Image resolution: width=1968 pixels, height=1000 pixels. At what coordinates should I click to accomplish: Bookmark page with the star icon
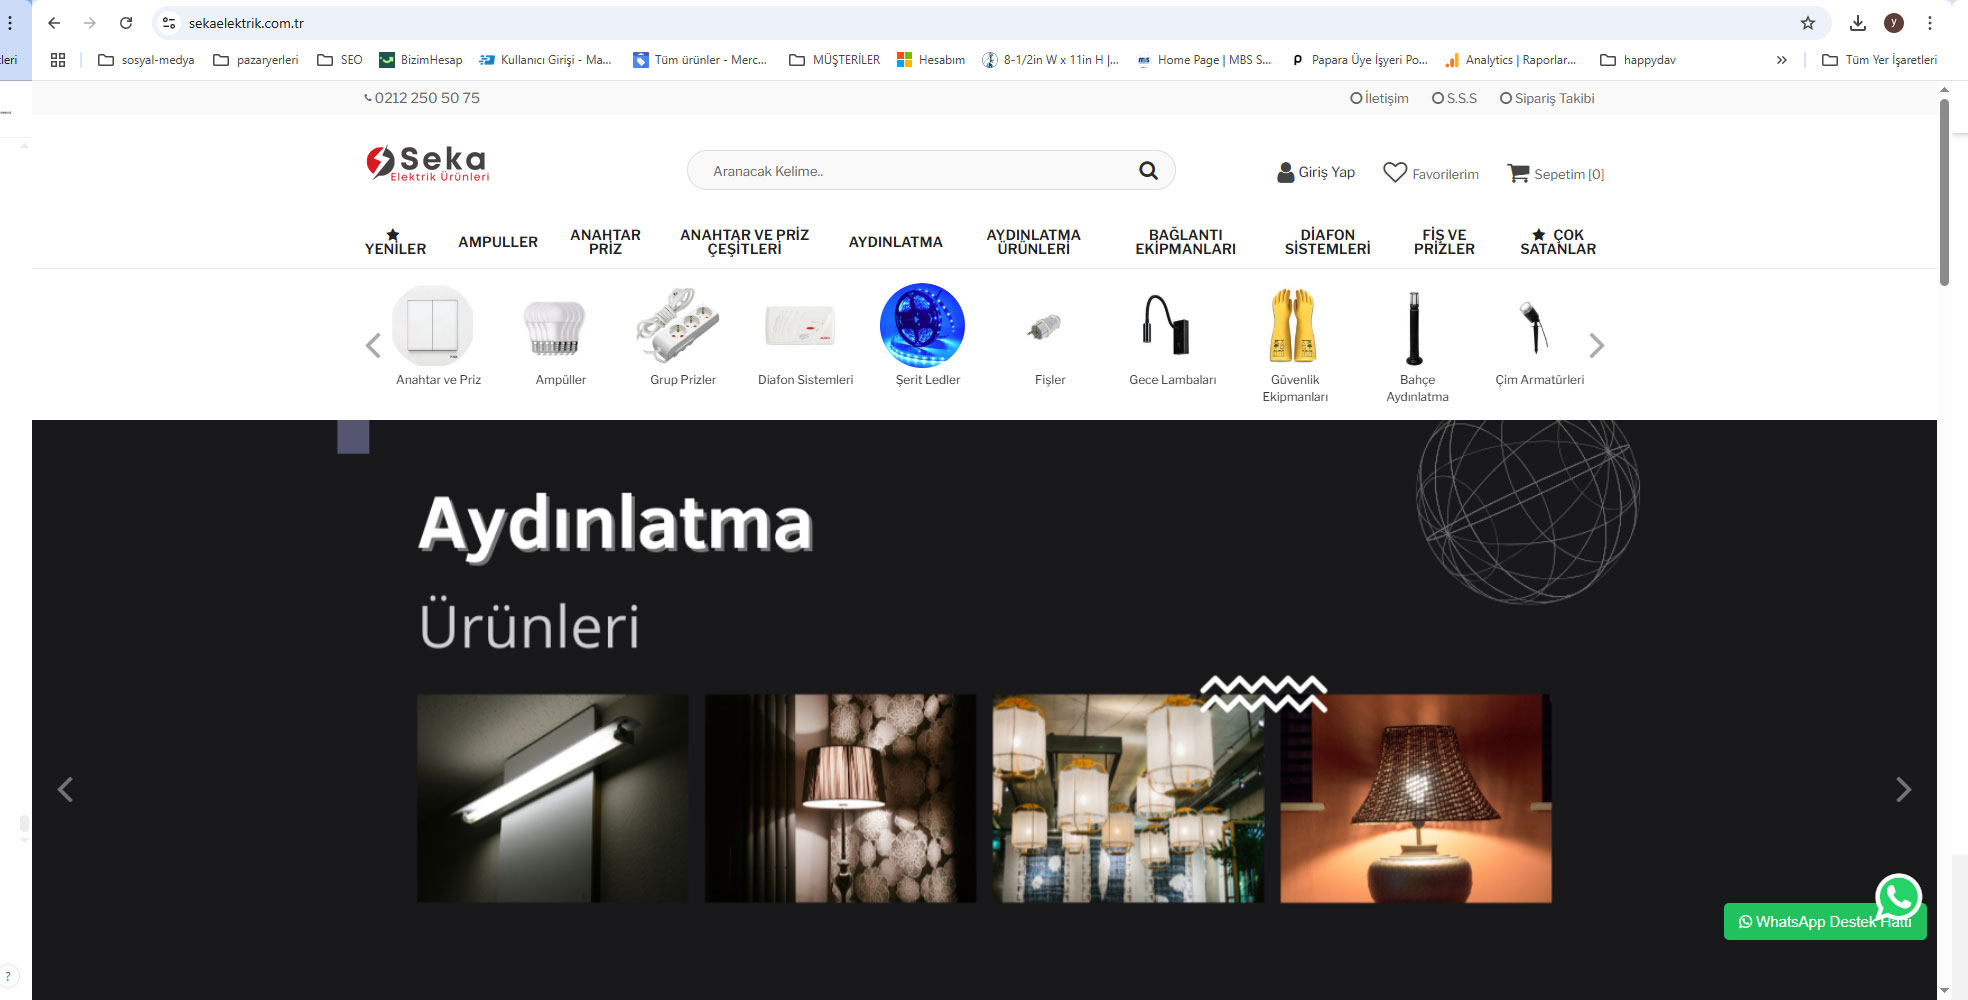[1807, 23]
